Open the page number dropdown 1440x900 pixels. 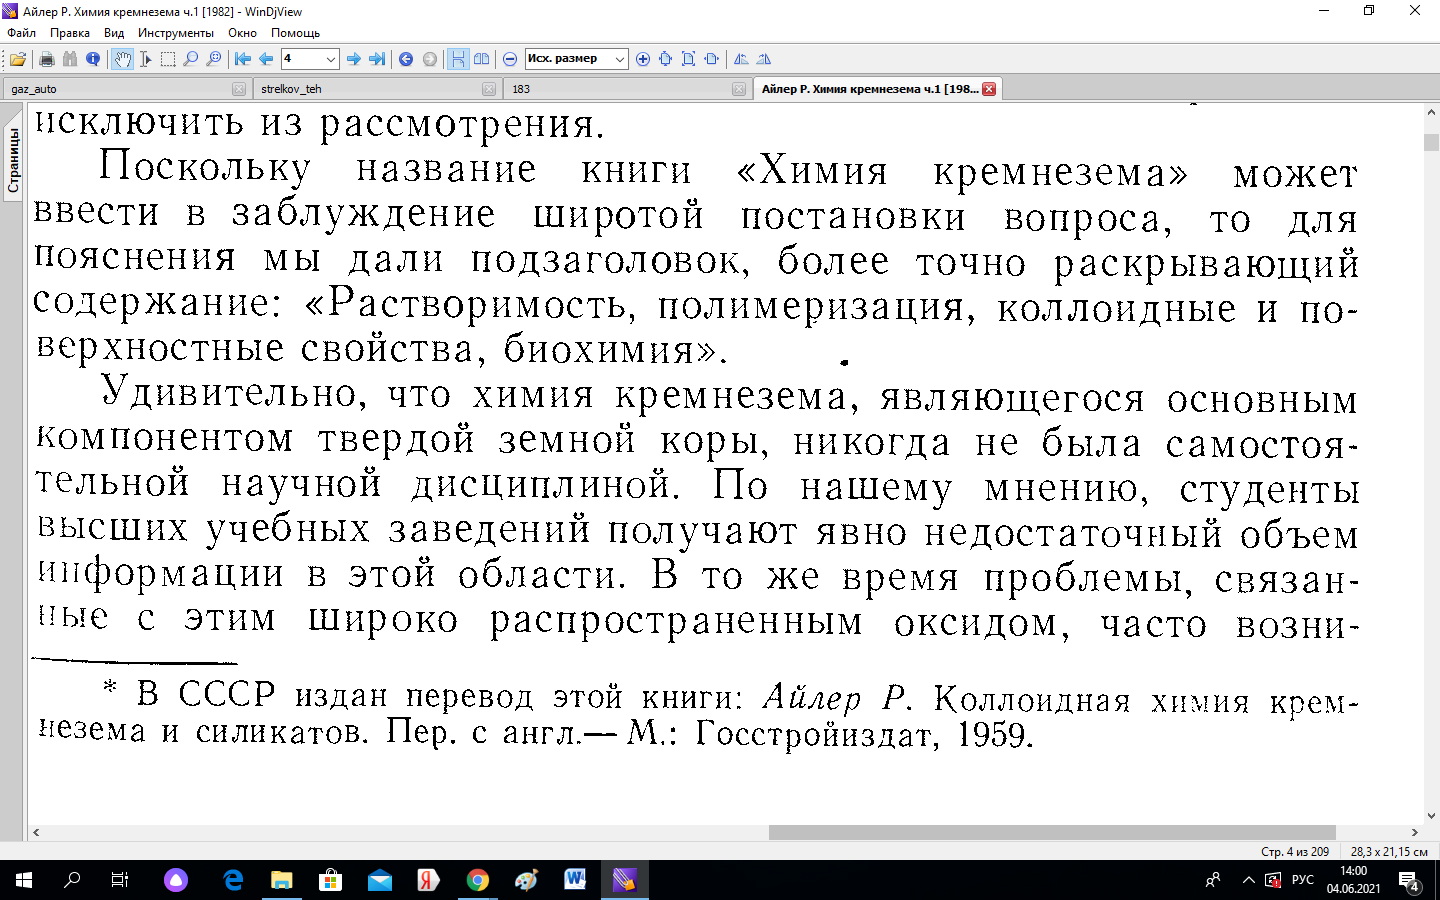tap(331, 59)
